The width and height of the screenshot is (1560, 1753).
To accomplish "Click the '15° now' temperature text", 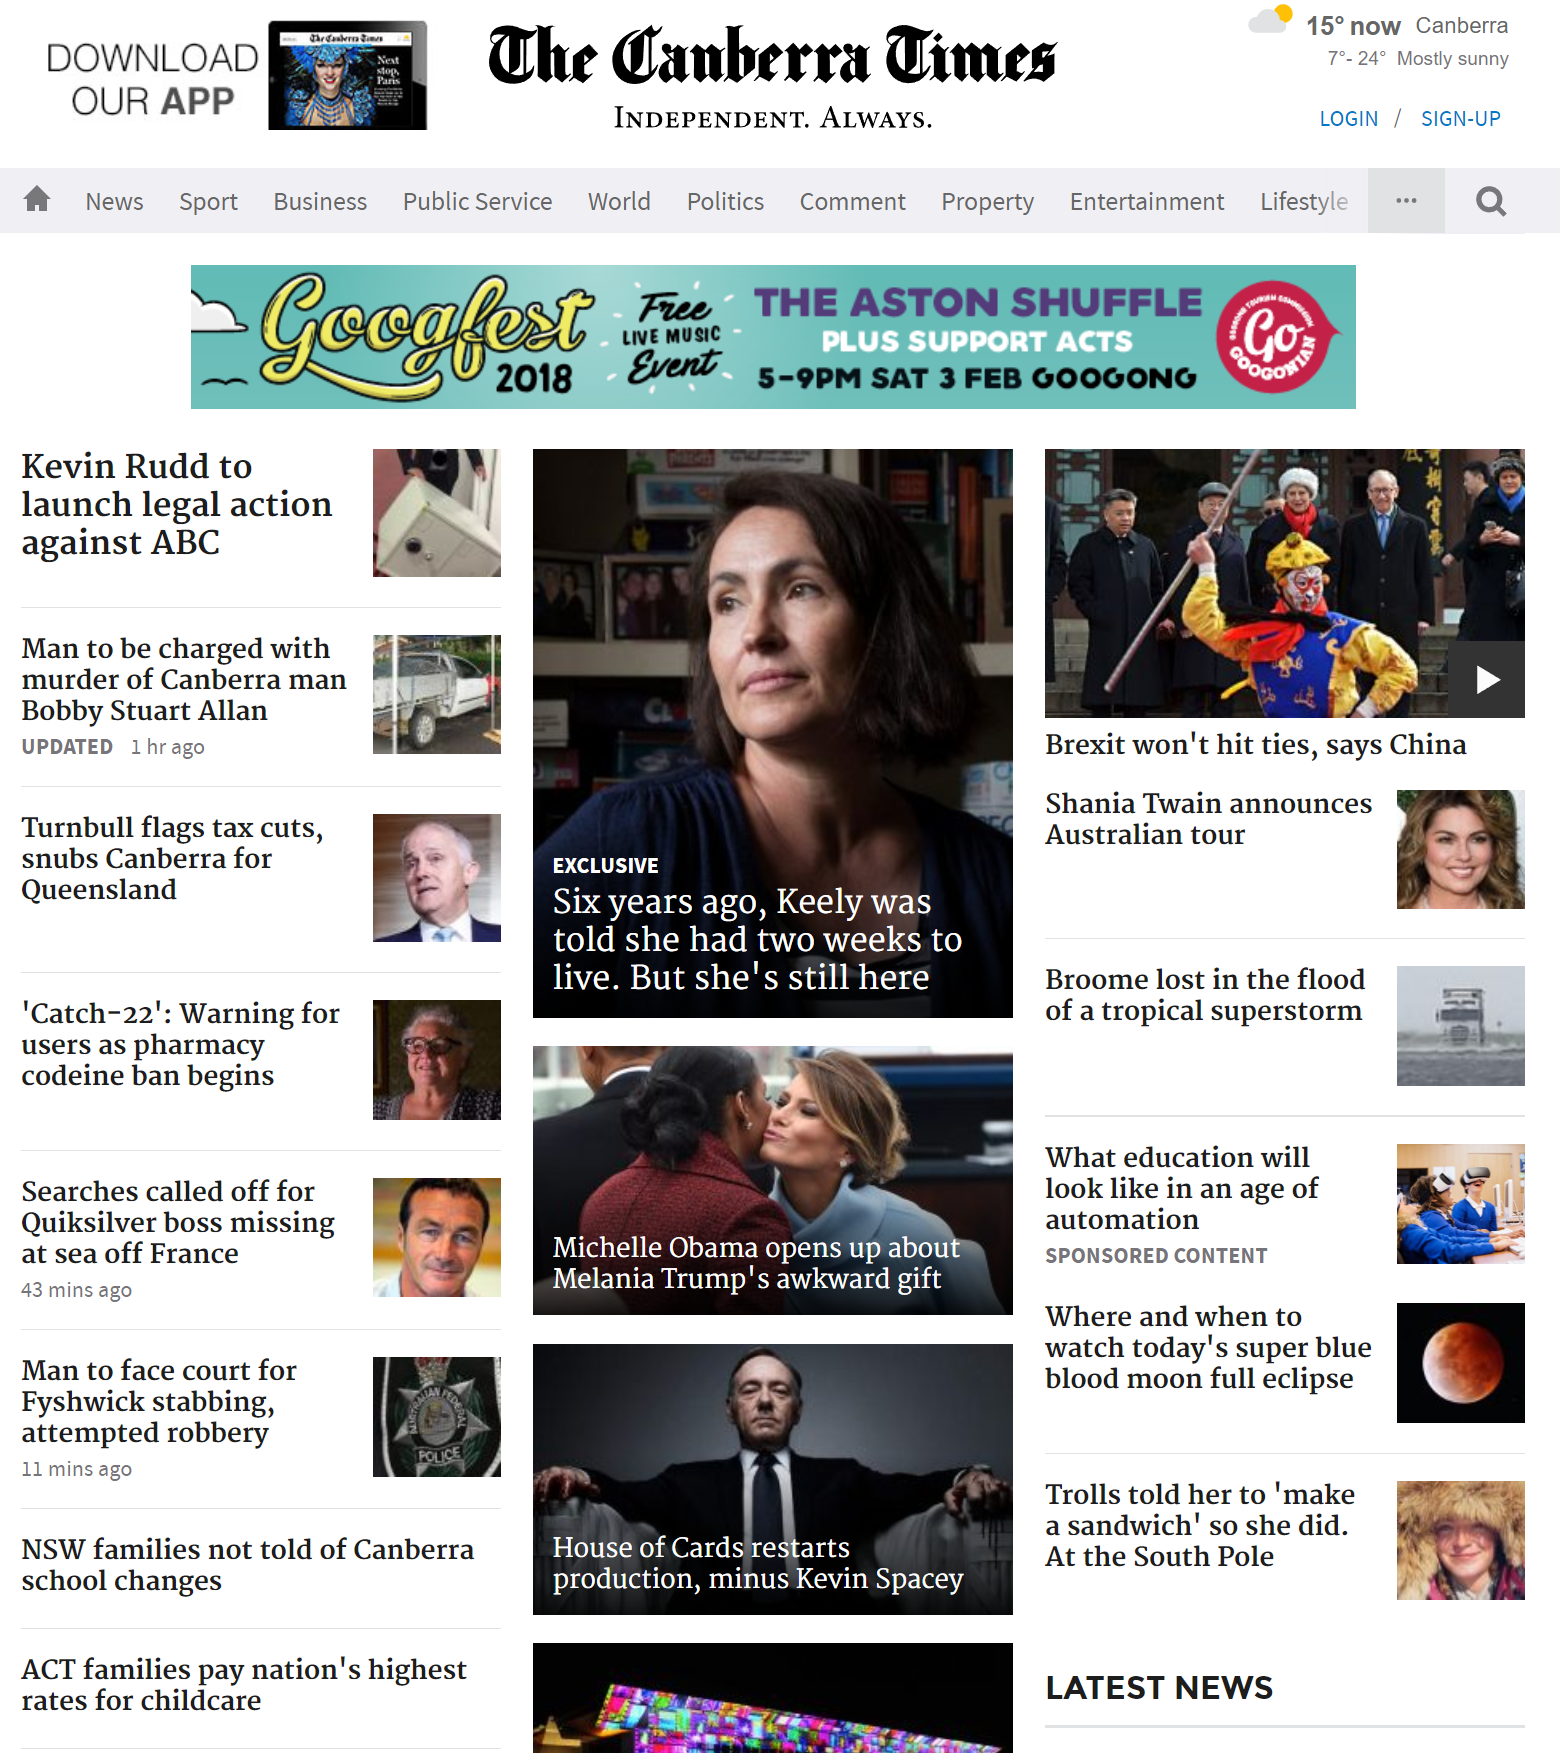I will [x=1353, y=26].
